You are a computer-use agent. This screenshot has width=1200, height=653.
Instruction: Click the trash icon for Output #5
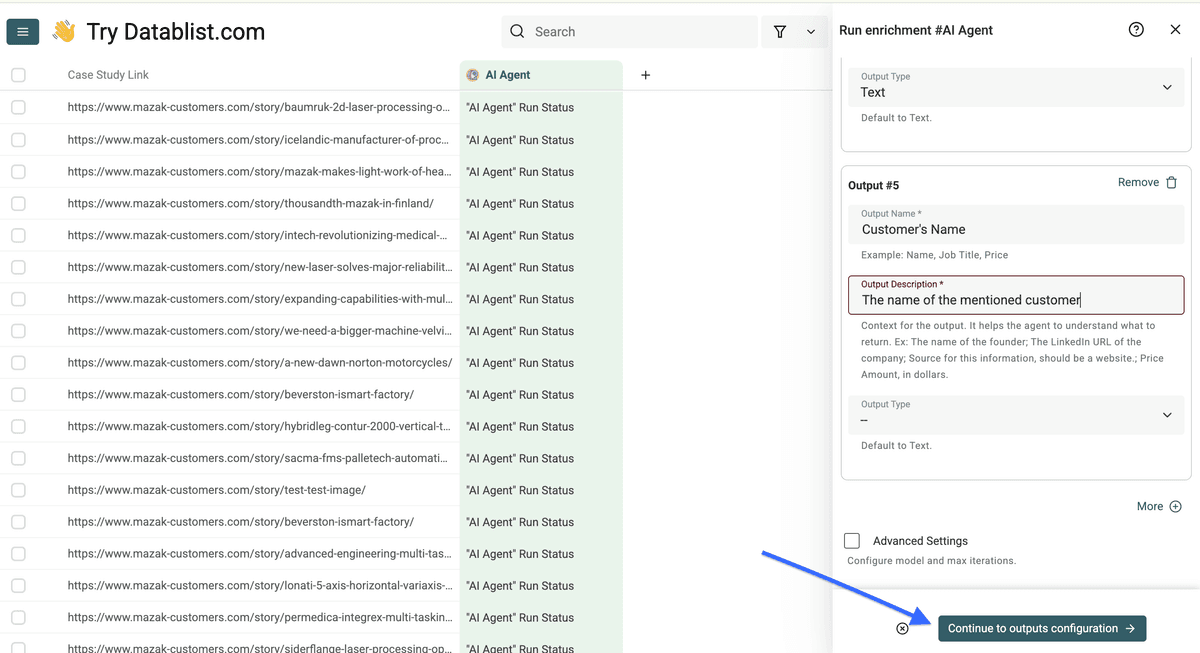coord(1172,183)
